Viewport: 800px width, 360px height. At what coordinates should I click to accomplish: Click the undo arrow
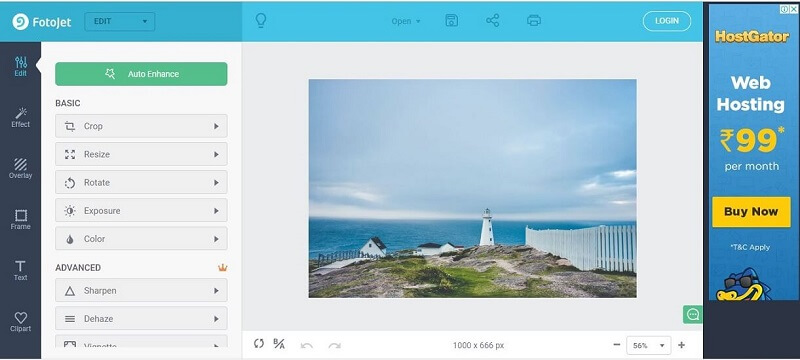coord(307,346)
